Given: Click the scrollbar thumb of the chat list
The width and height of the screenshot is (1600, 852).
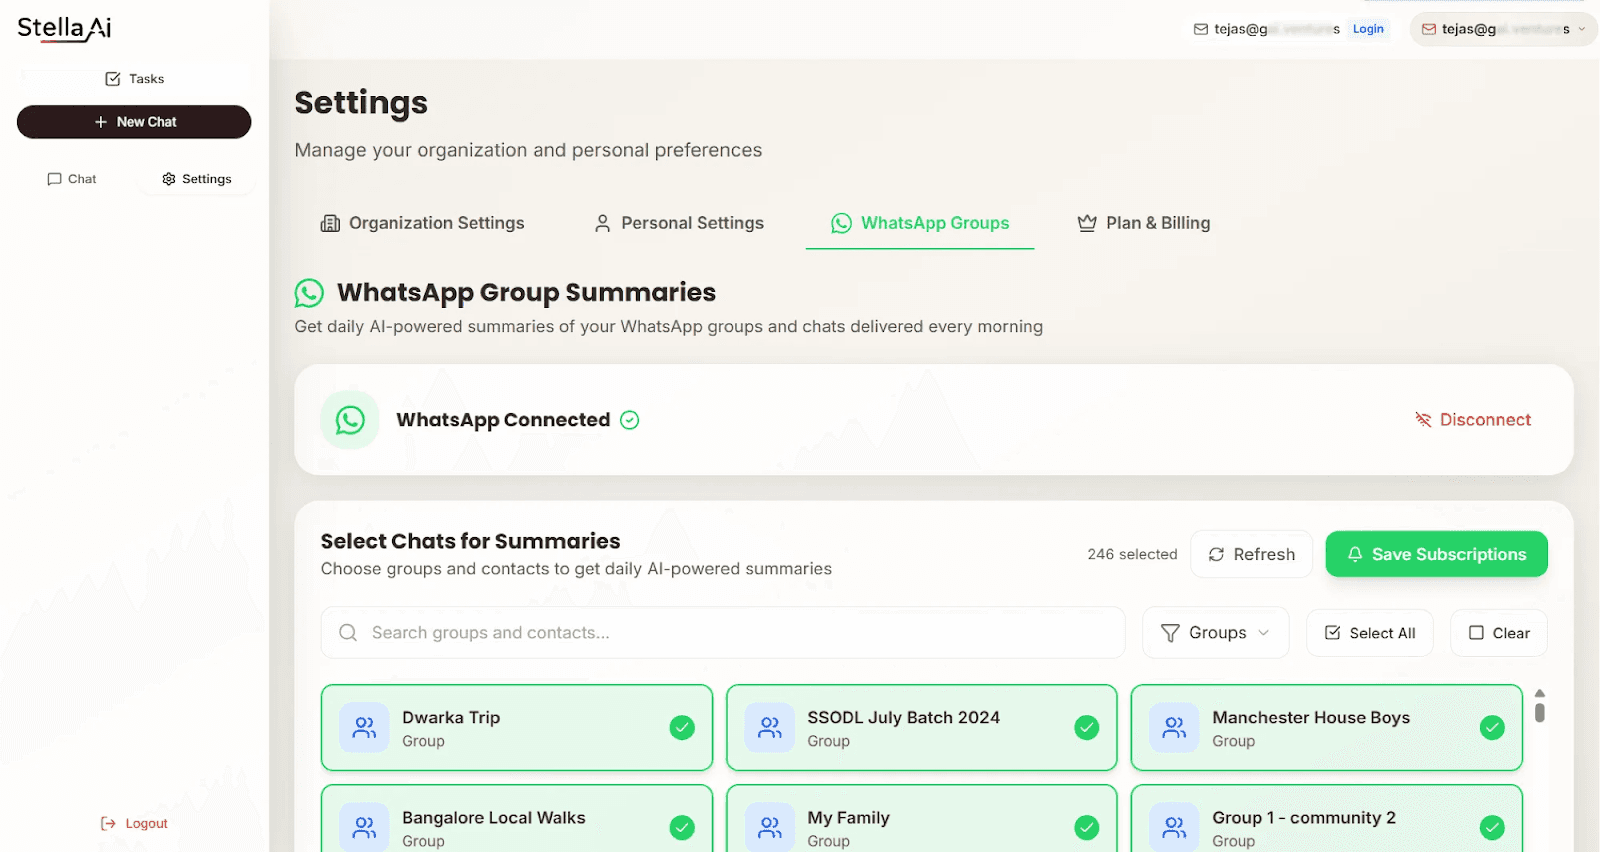Looking at the screenshot, I should pos(1540,712).
